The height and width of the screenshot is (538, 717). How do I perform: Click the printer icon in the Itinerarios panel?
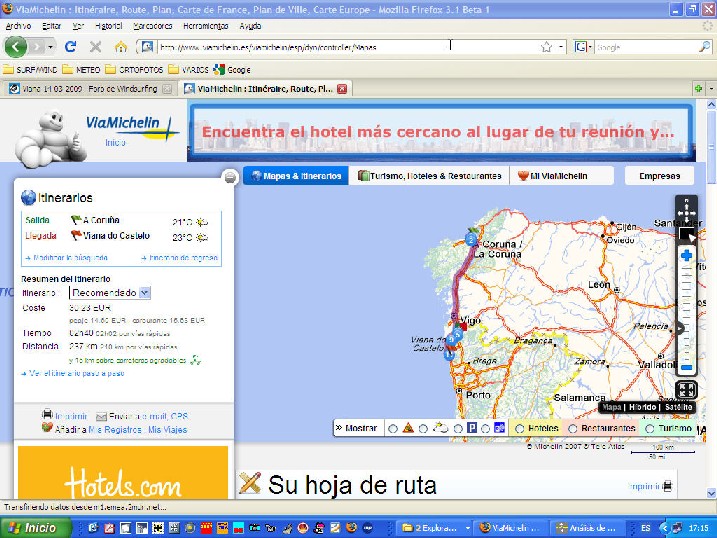pyautogui.click(x=47, y=414)
